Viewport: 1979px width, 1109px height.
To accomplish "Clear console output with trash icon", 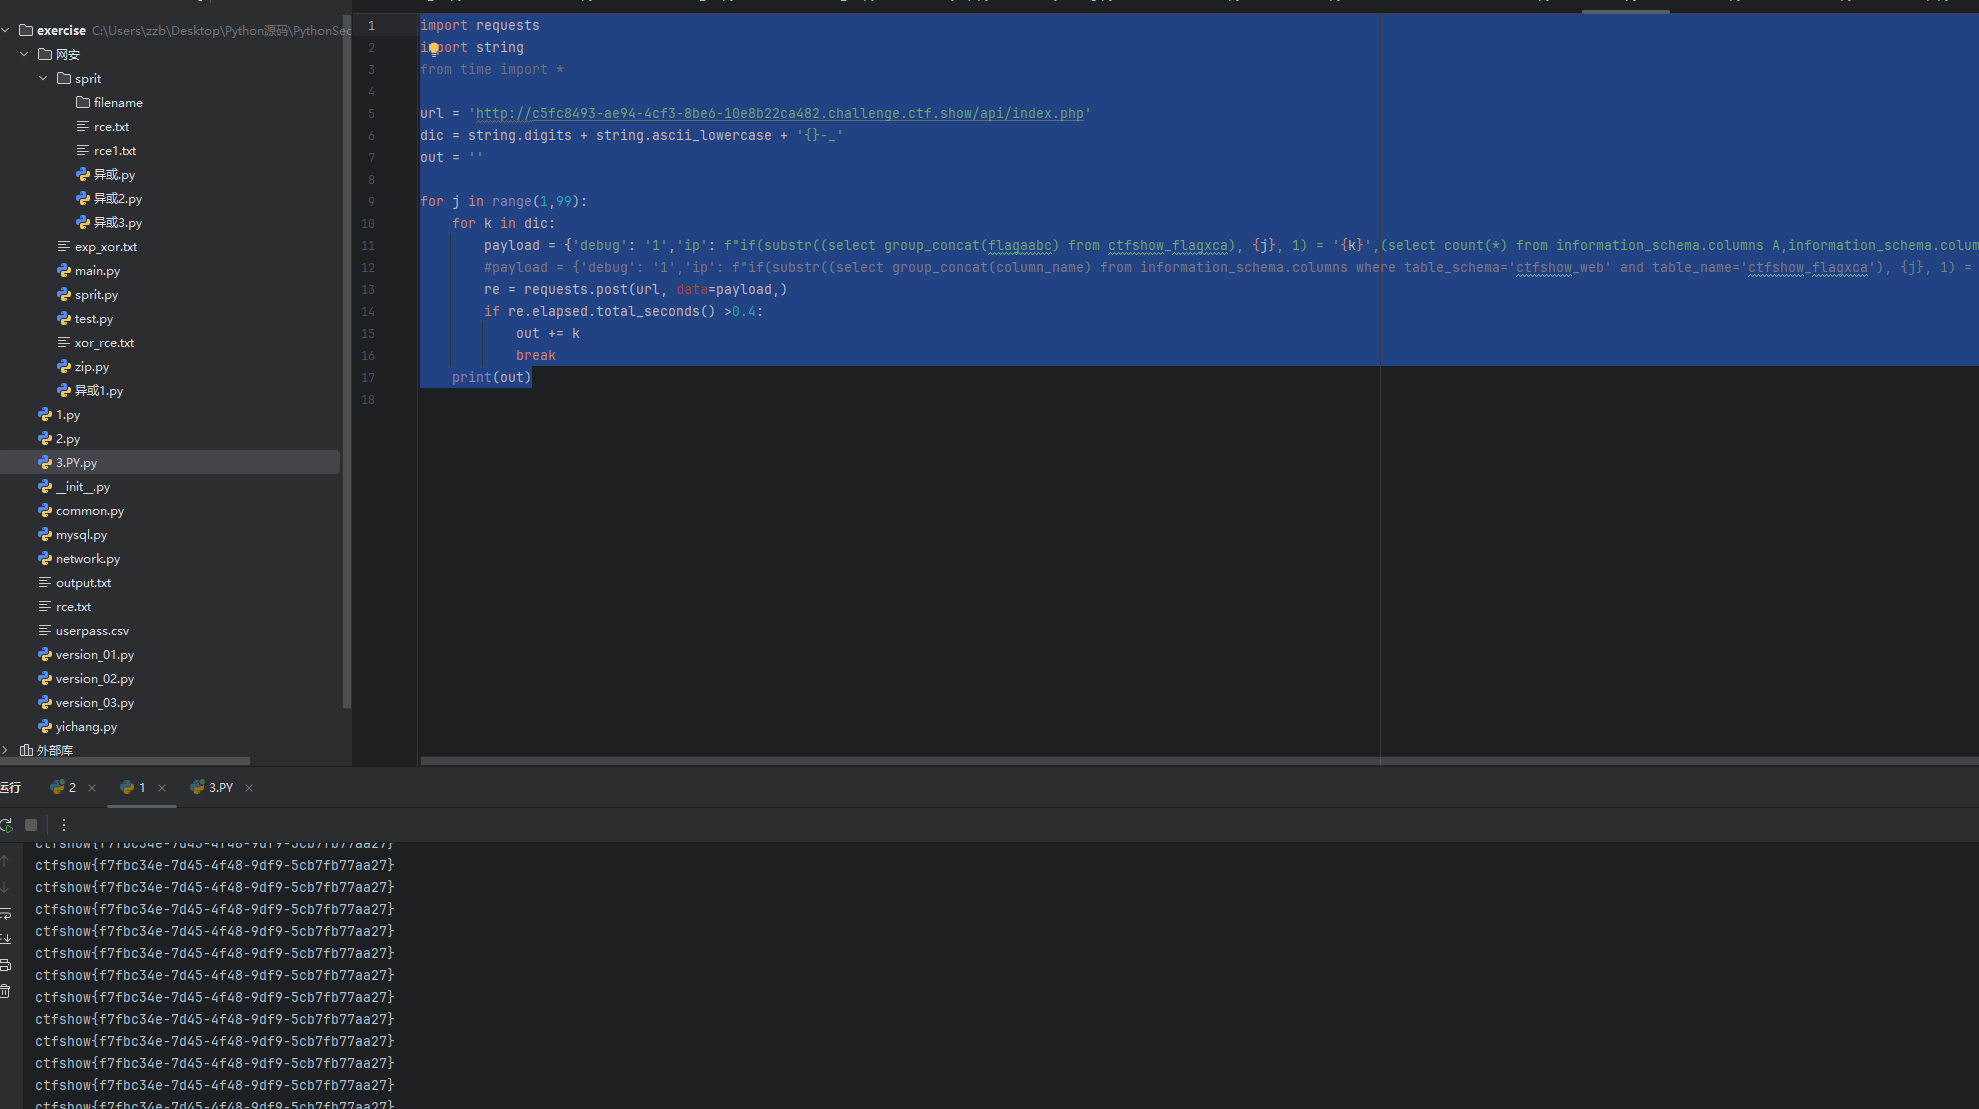I will coord(6,991).
